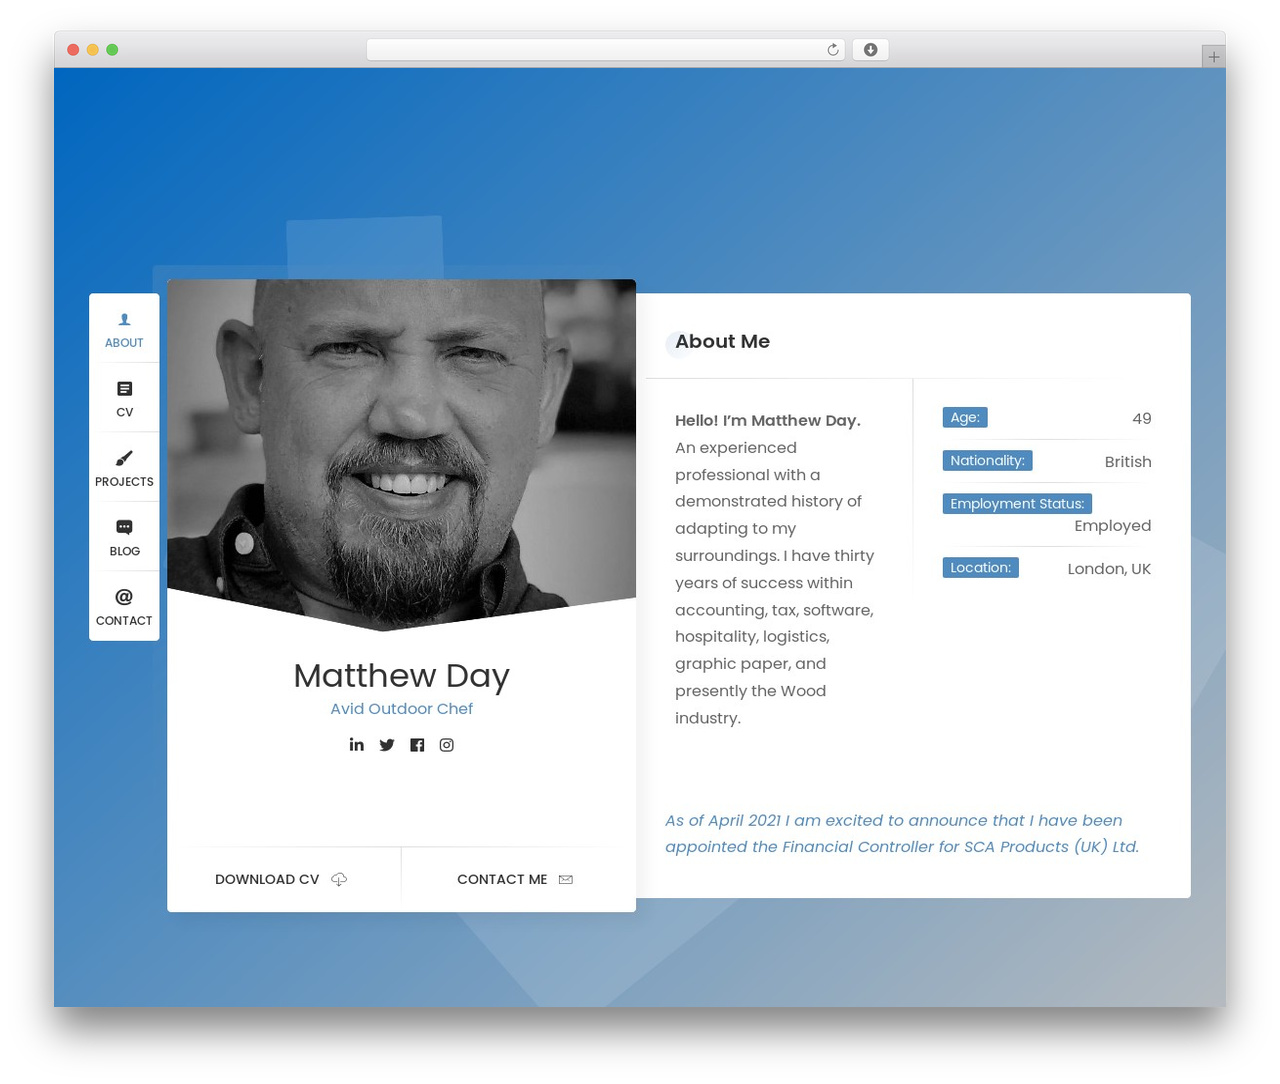Open the Blog section in the sidebar
This screenshot has height=1084, width=1280.
tap(124, 537)
